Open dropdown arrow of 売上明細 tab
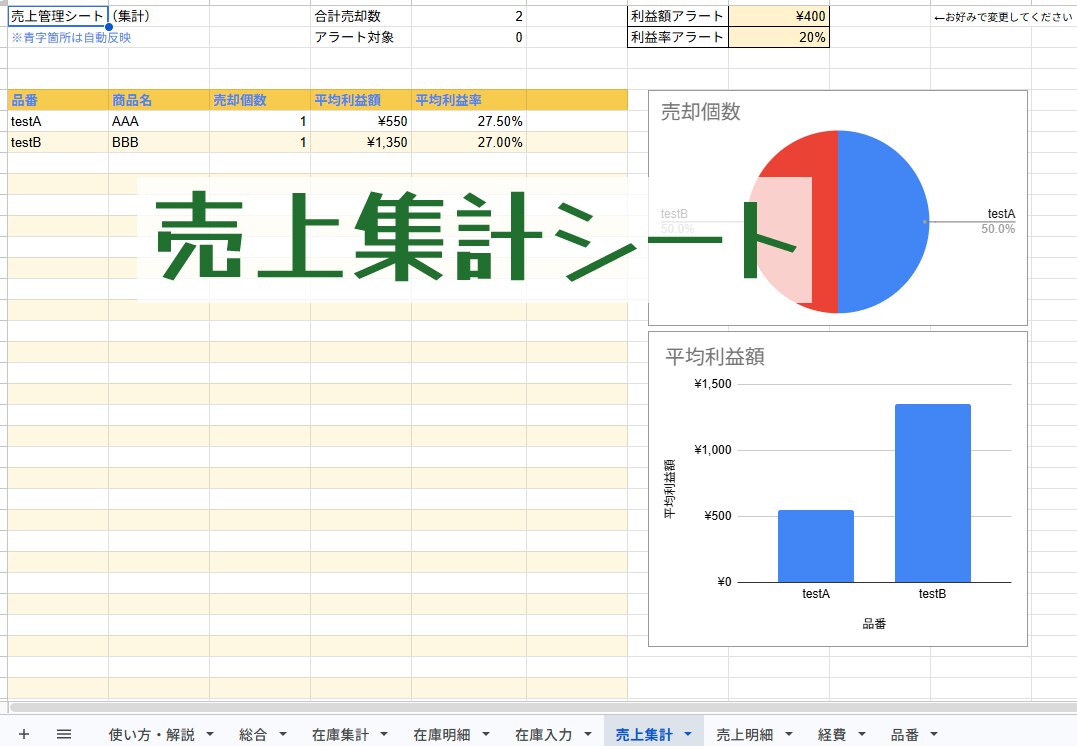The image size is (1077, 746). 789,734
